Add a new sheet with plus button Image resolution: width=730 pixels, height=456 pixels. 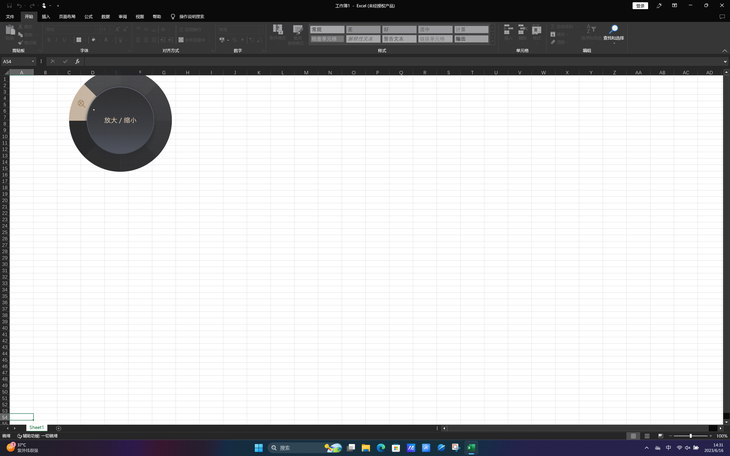coord(58,428)
